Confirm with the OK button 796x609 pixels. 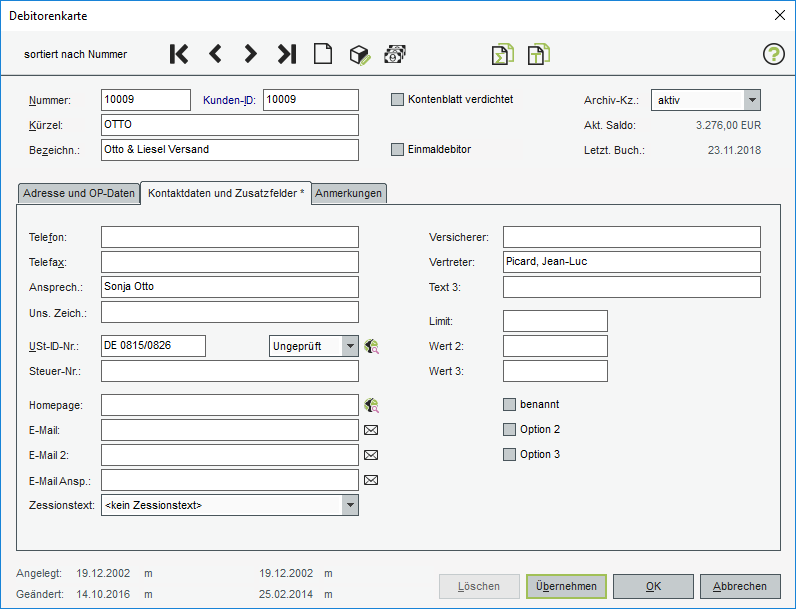(653, 586)
